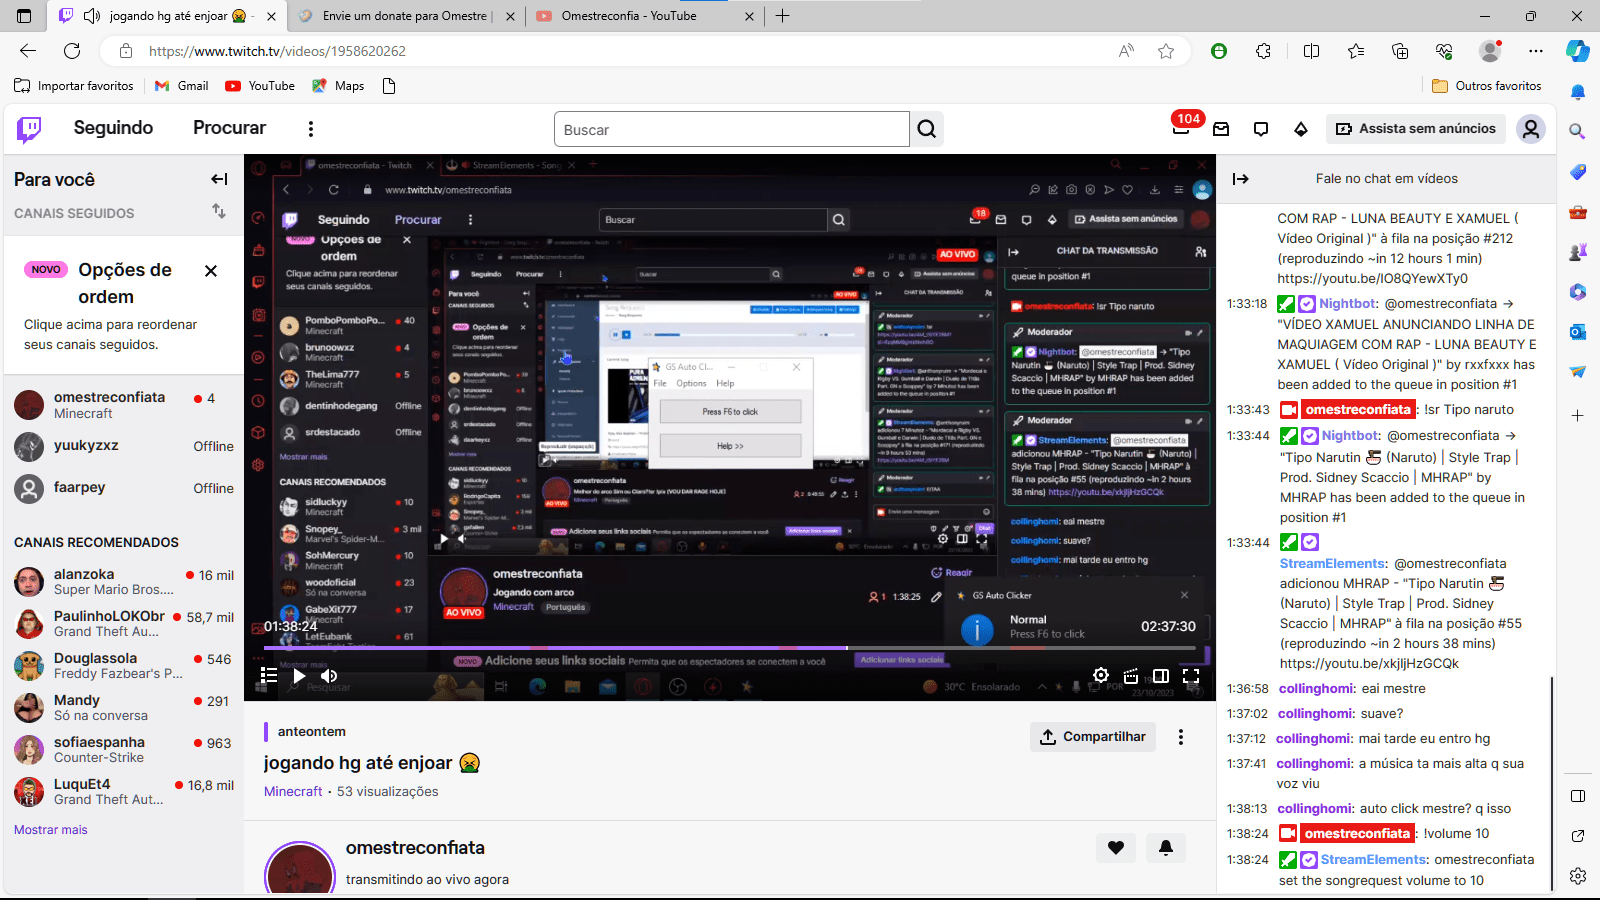Switch to the Envie um donate browser tab
The height and width of the screenshot is (900, 1600).
tap(405, 16)
